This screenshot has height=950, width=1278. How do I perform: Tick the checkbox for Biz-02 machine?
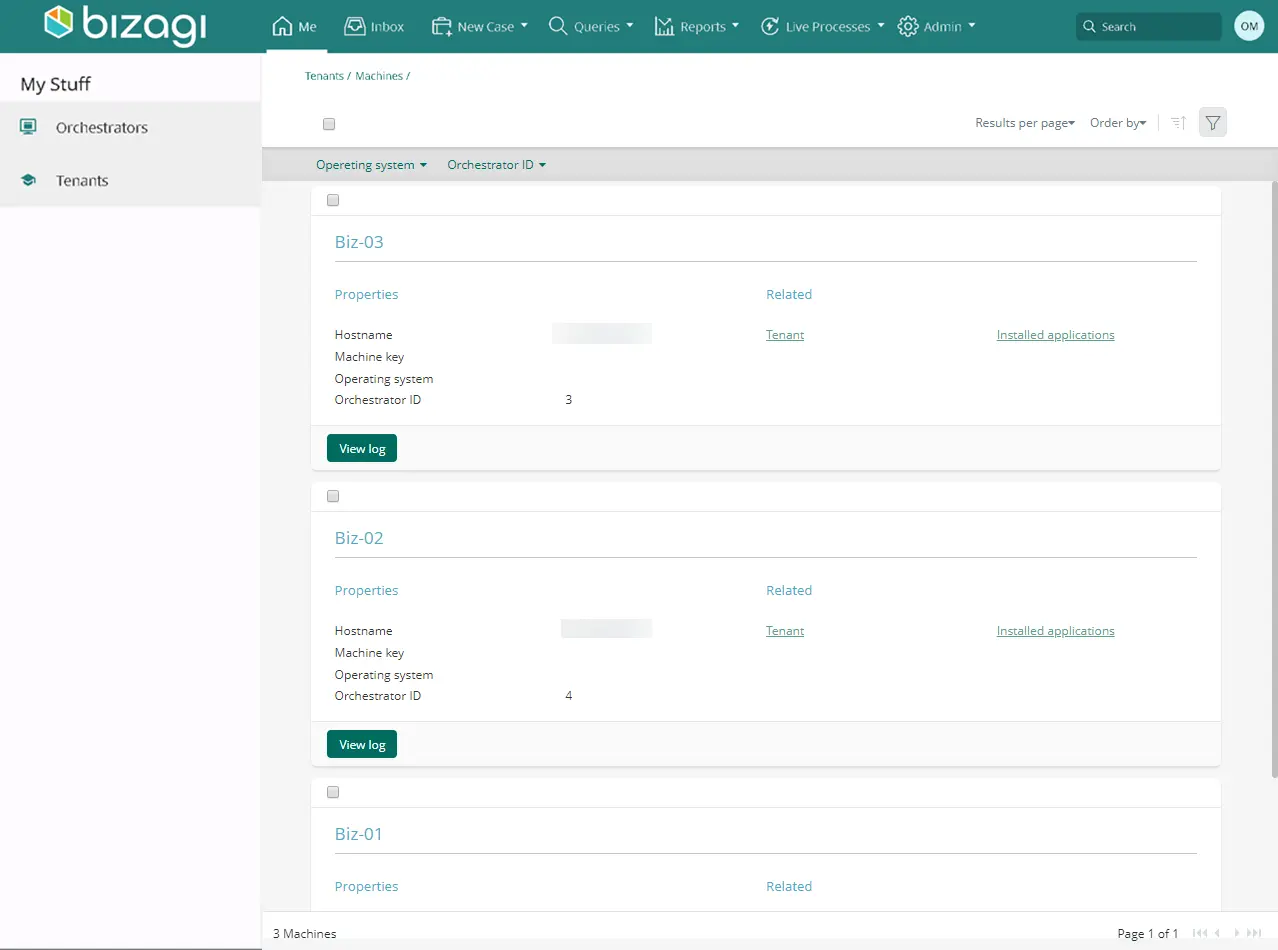click(x=333, y=496)
